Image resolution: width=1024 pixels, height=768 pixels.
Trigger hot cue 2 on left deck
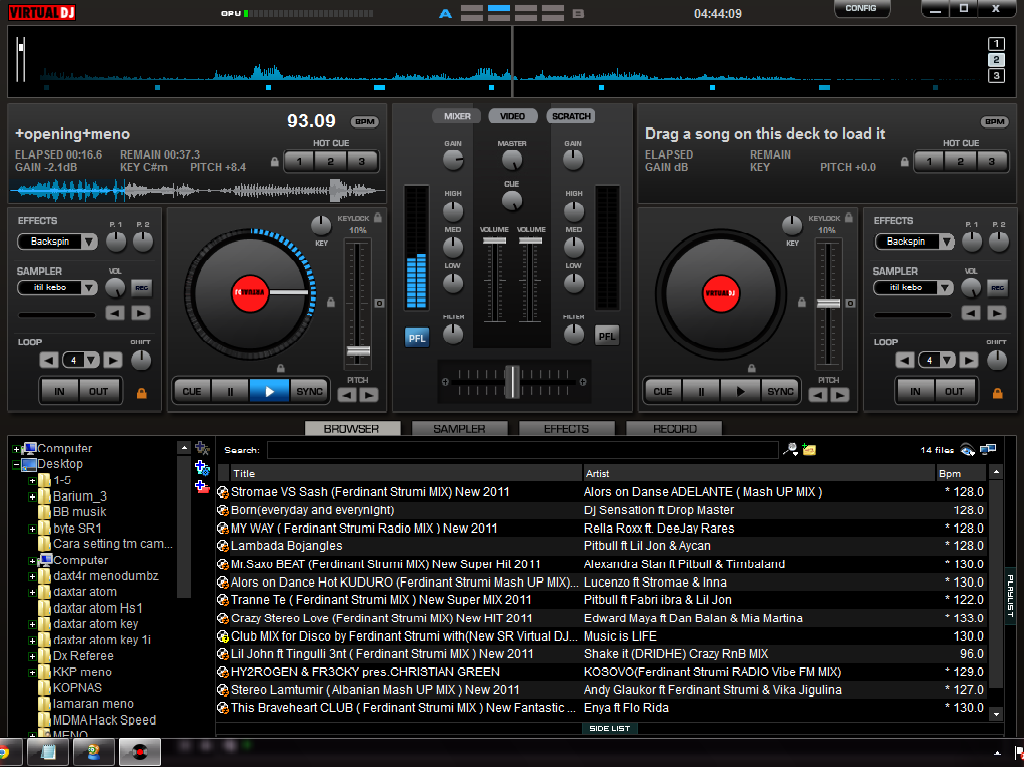[x=330, y=161]
